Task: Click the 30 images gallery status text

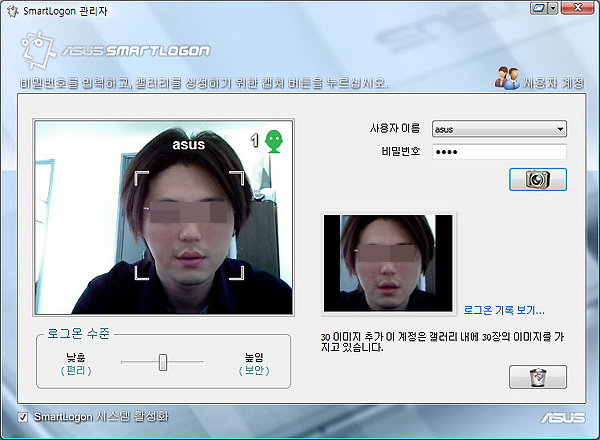Action: tap(442, 342)
